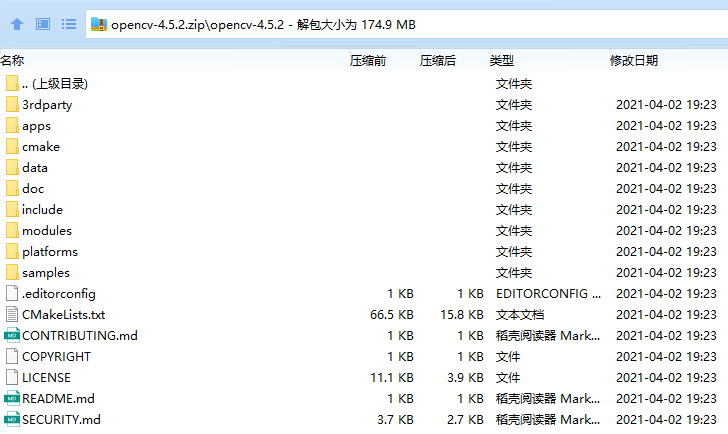
Task: Click 'EDITORCONFIG ...' type of .editorconfig
Action: (x=548, y=294)
